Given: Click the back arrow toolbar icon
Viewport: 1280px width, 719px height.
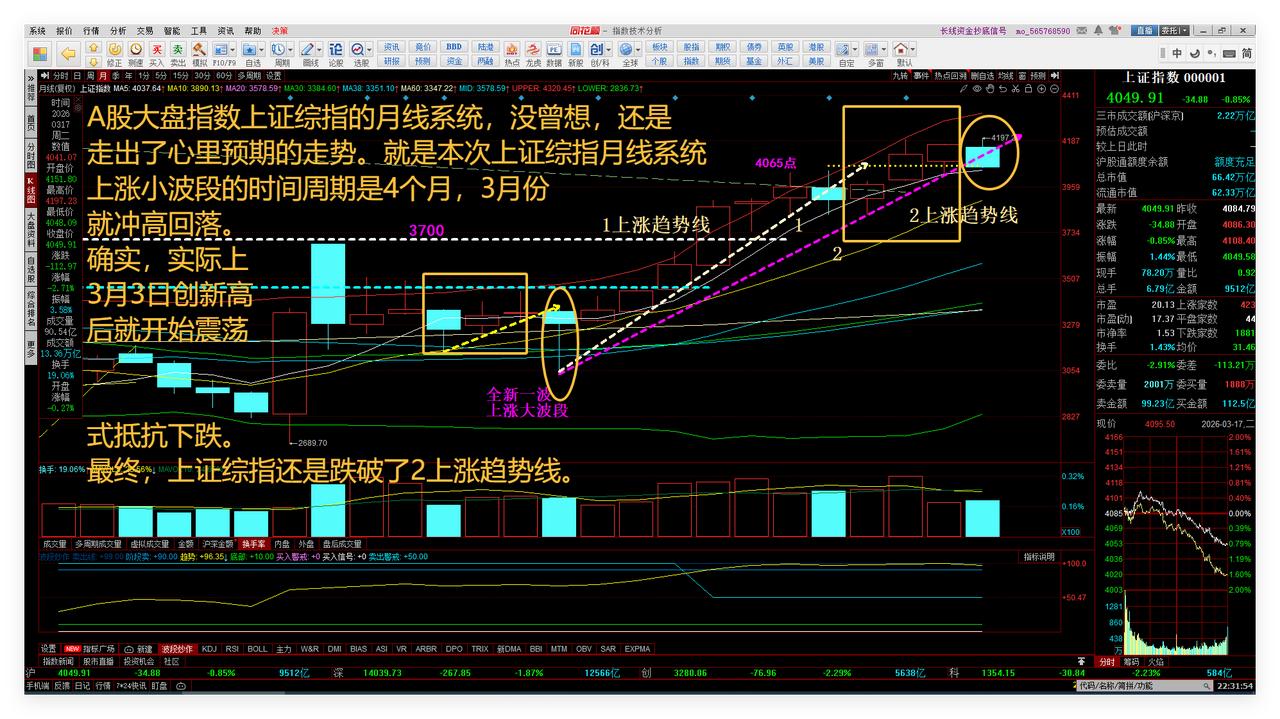Looking at the screenshot, I should pyautogui.click(x=67, y=53).
